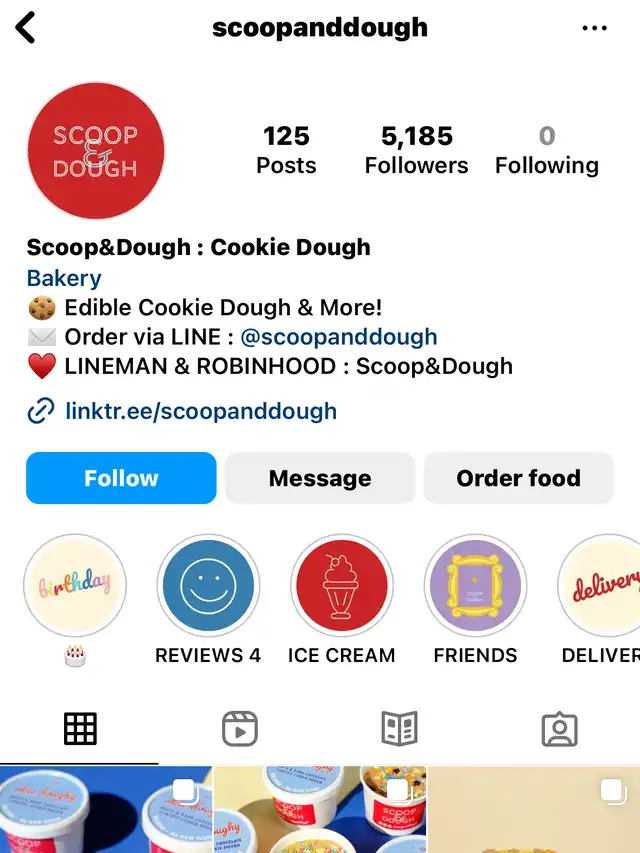
Task: Tap the @scoopanddough LINE mention
Action: pos(339,337)
